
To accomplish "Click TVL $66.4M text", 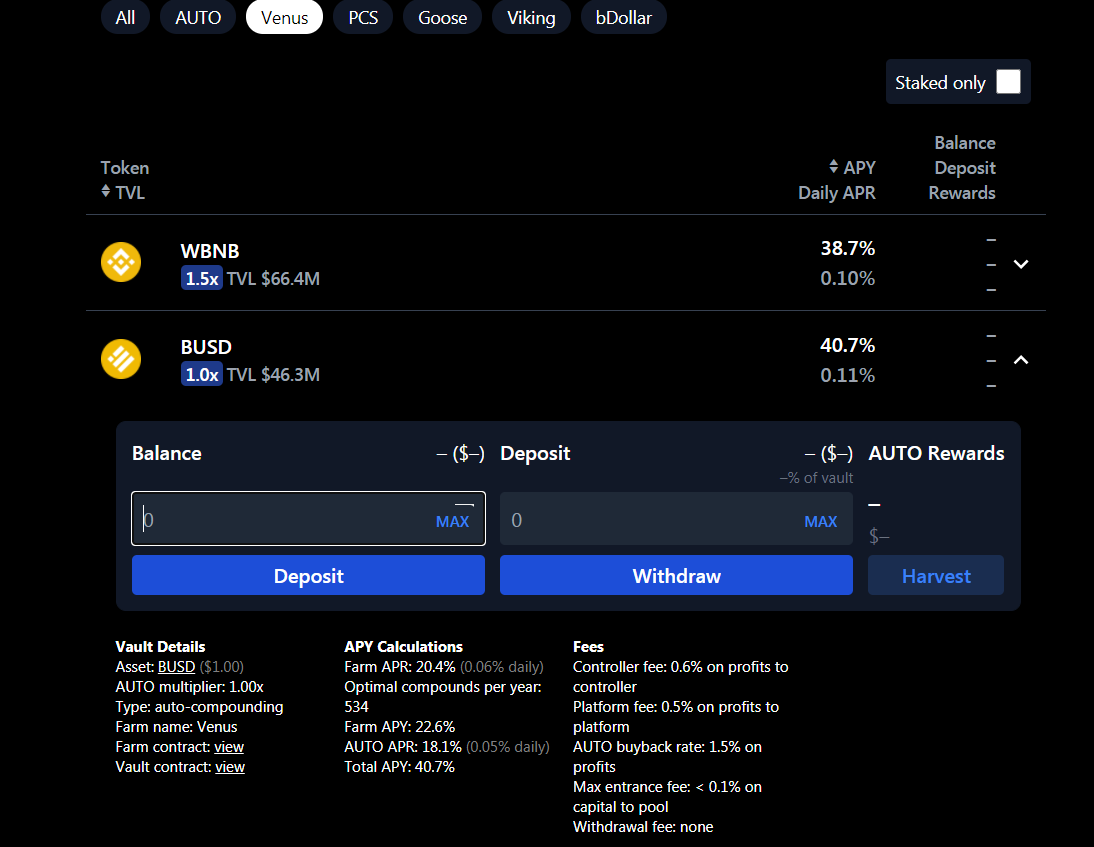I will tap(274, 279).
